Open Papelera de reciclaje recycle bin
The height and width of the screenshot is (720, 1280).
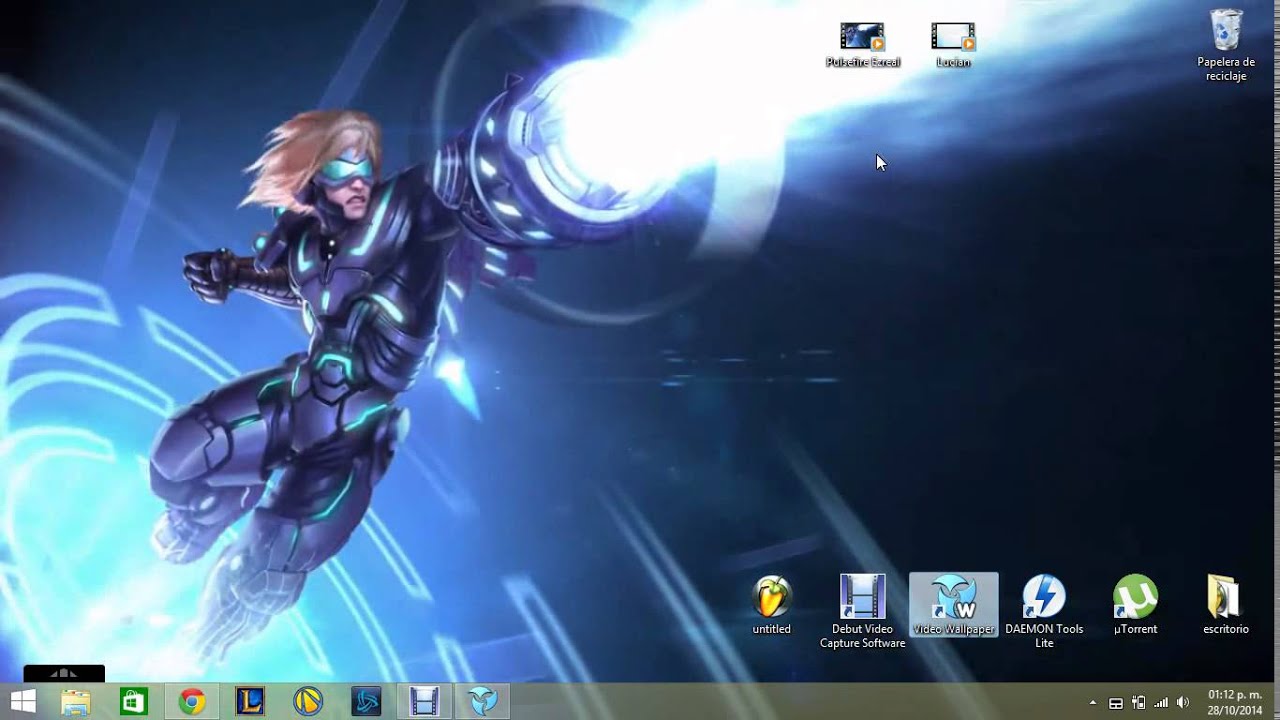point(1226,45)
